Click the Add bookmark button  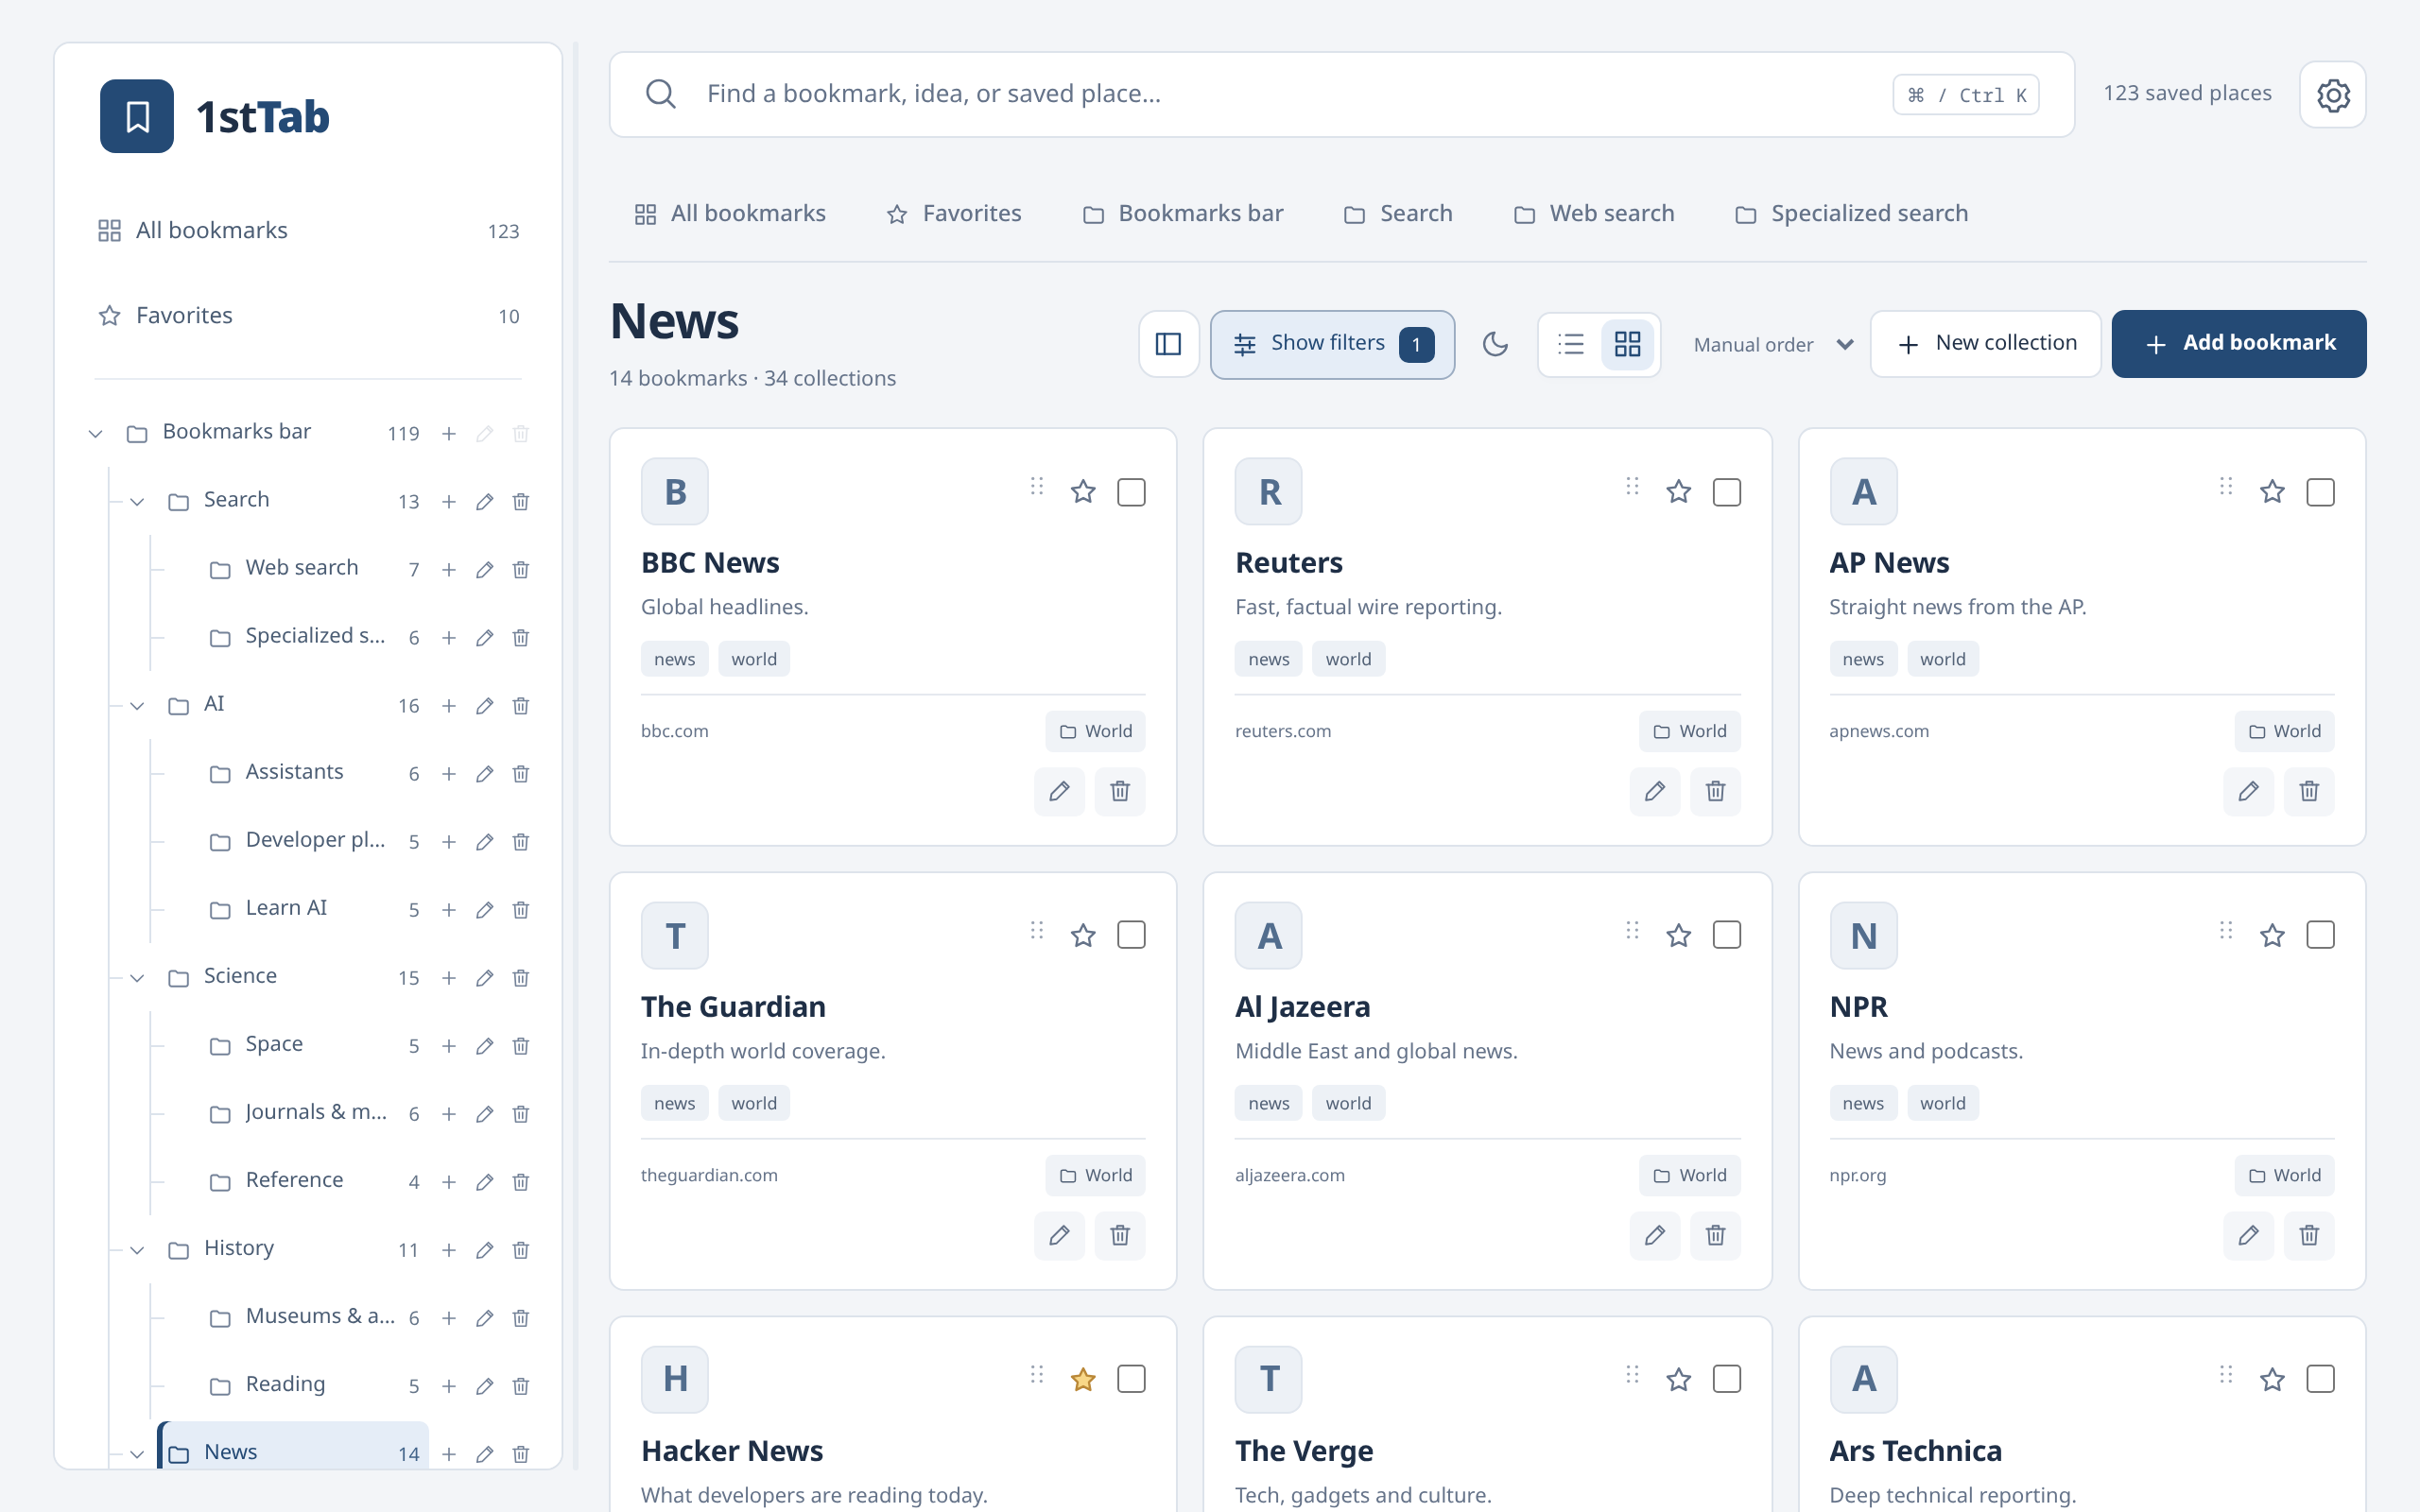[2239, 344]
